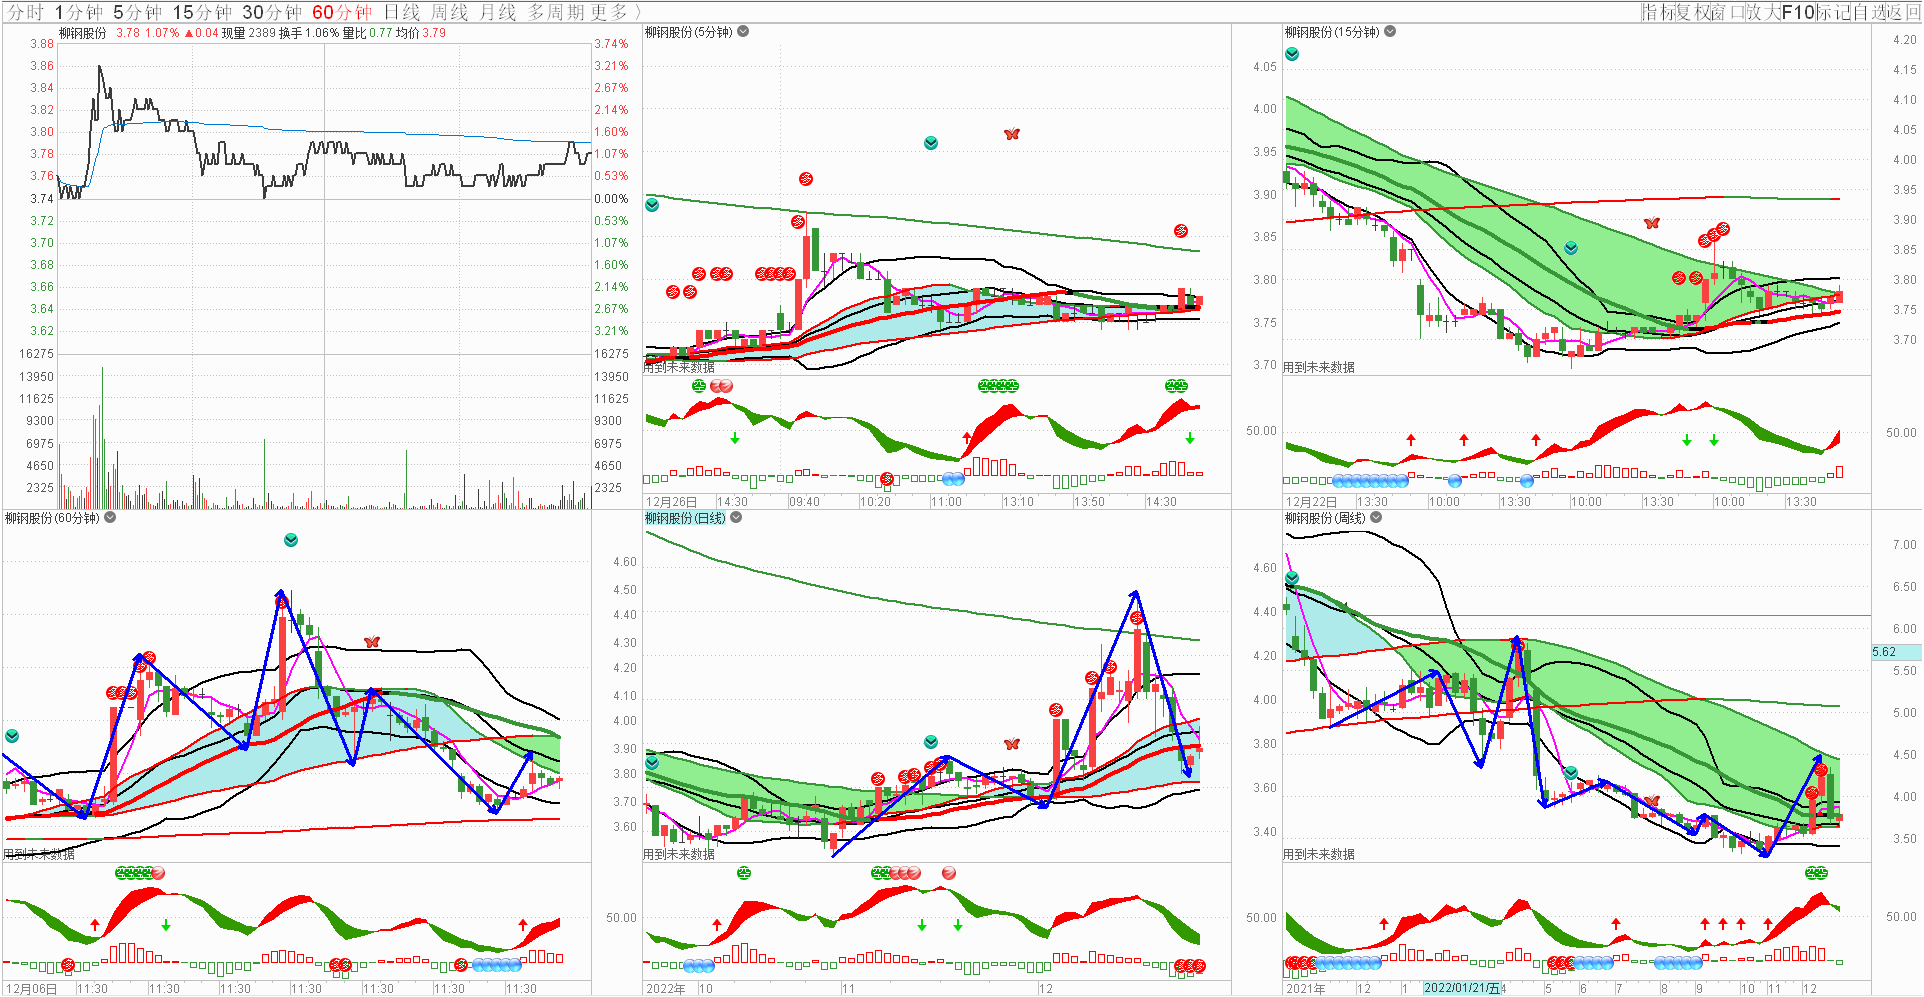Image resolution: width=1924 pixels, height=997 pixels.
Task: Open dropdown beside 柳钢股份(15分钟) title
Action: point(1390,32)
